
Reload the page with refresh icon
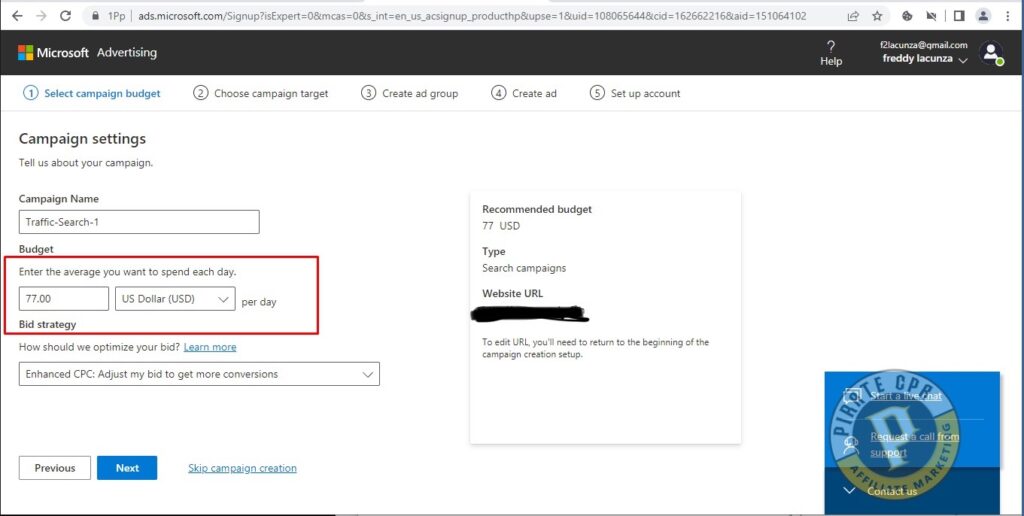pyautogui.click(x=65, y=16)
